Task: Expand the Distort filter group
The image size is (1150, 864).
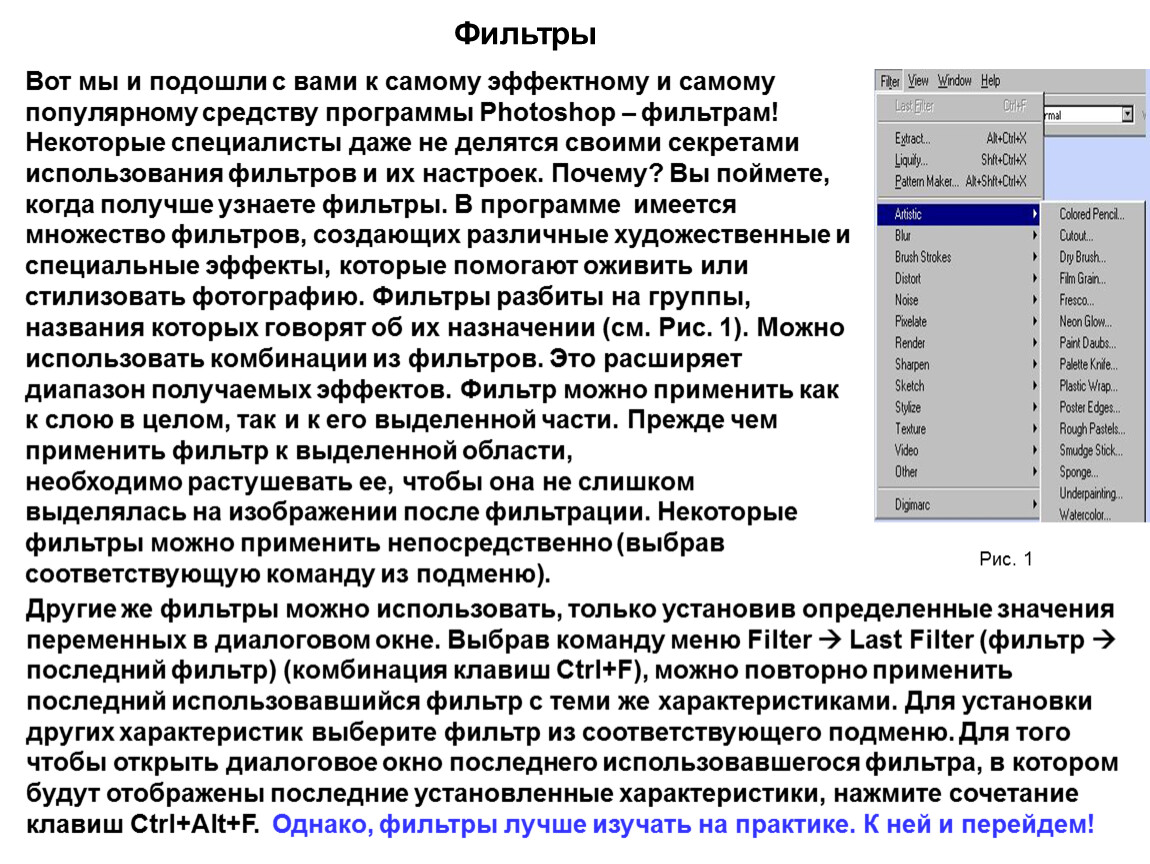Action: tap(959, 279)
